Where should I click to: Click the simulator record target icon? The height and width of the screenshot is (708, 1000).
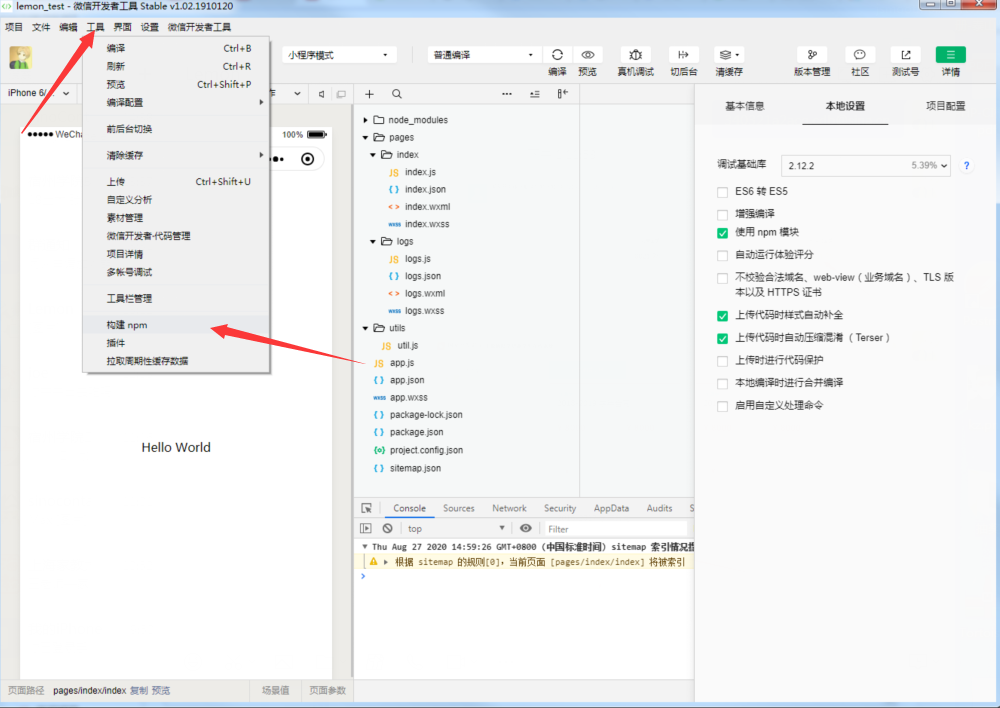click(307, 159)
